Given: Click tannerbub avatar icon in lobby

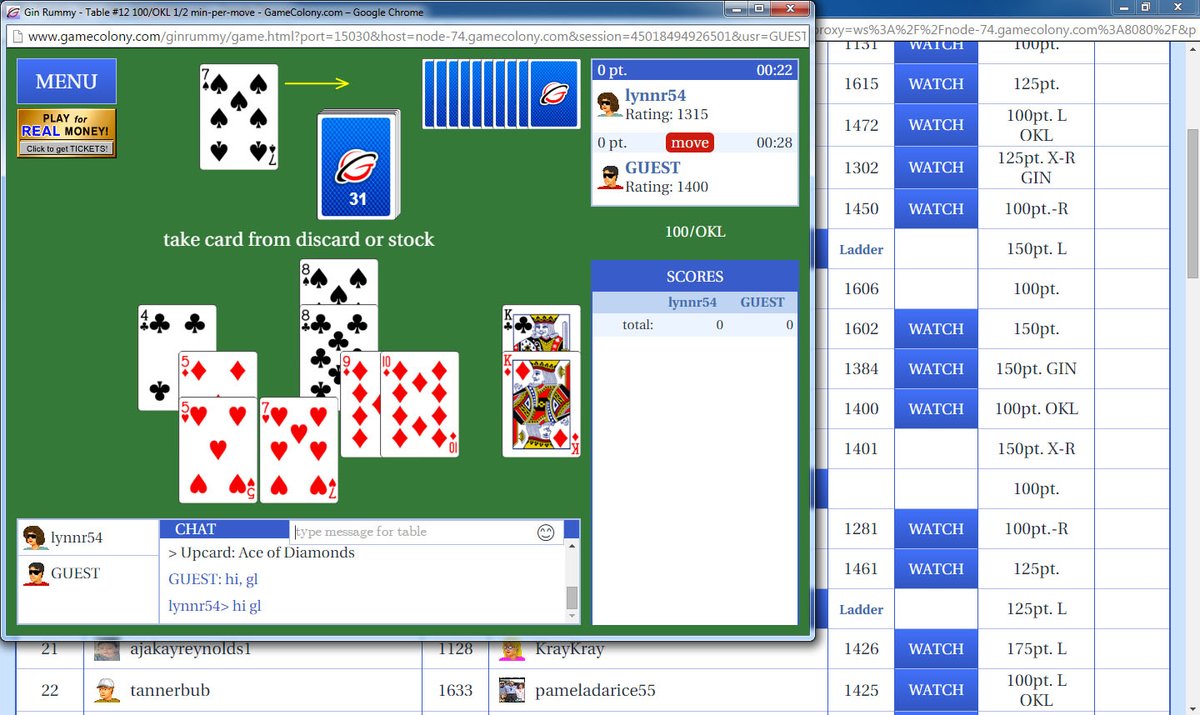Looking at the screenshot, I should (x=107, y=690).
